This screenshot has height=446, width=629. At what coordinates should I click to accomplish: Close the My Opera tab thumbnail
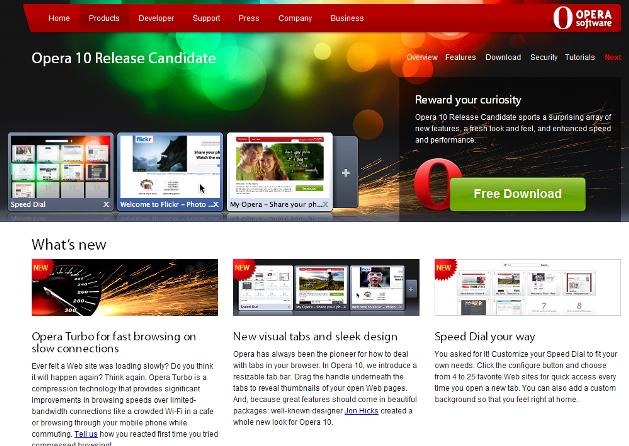[x=325, y=204]
